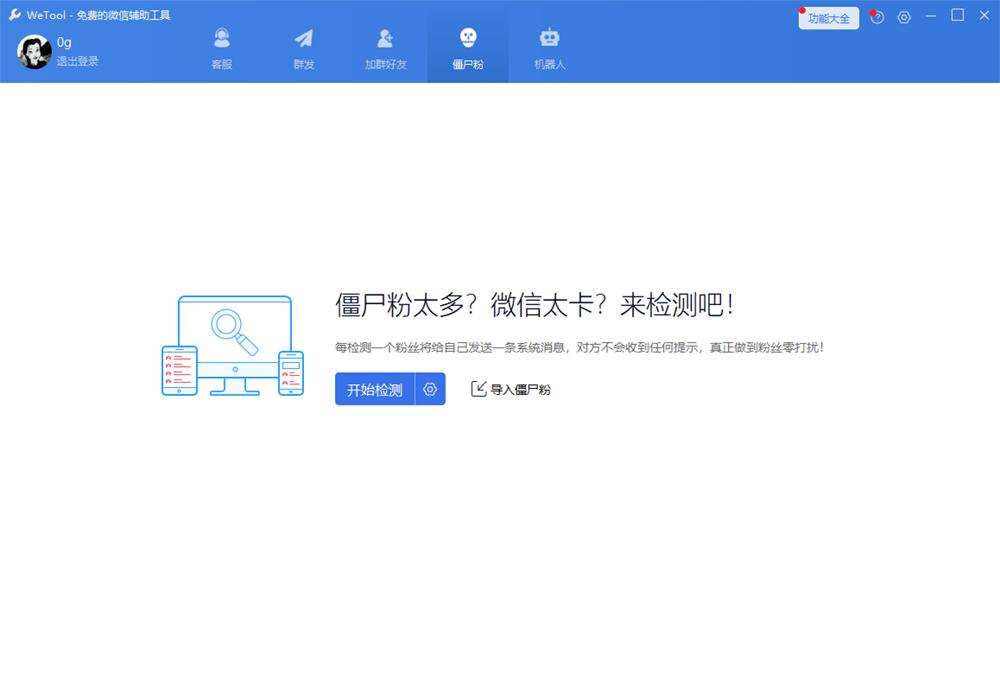
Task: Open the 功能大全 features button
Action: (828, 18)
